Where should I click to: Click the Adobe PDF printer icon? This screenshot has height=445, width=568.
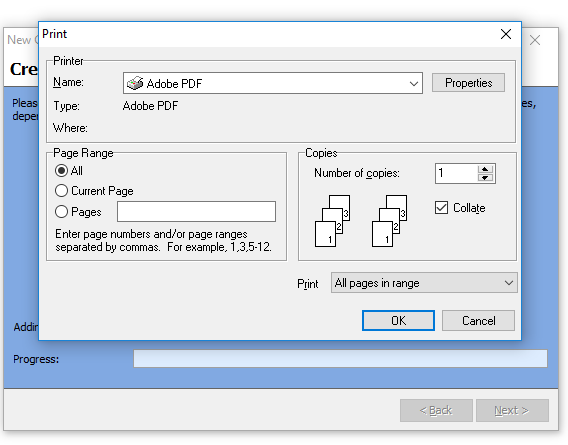click(135, 83)
